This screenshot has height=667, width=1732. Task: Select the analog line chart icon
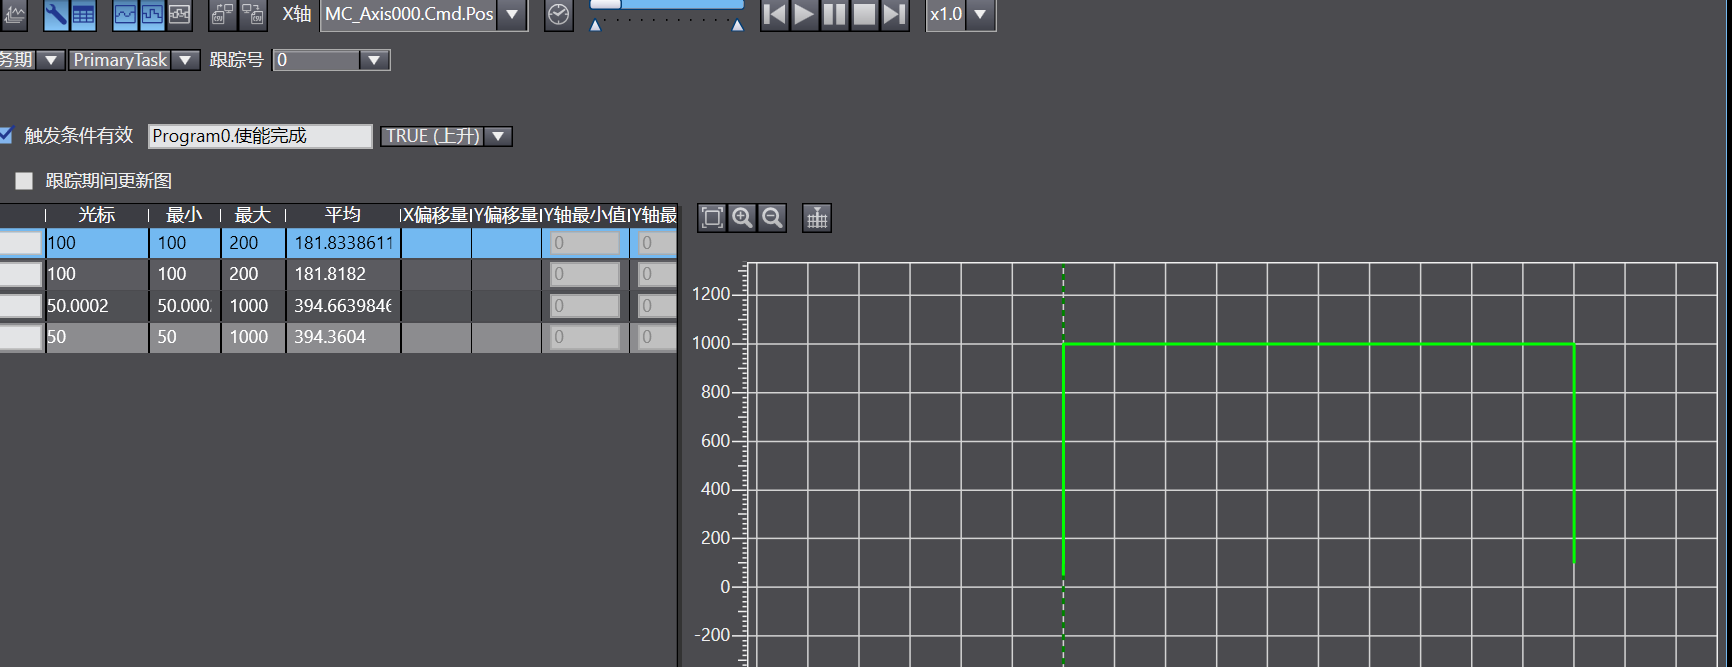(125, 14)
